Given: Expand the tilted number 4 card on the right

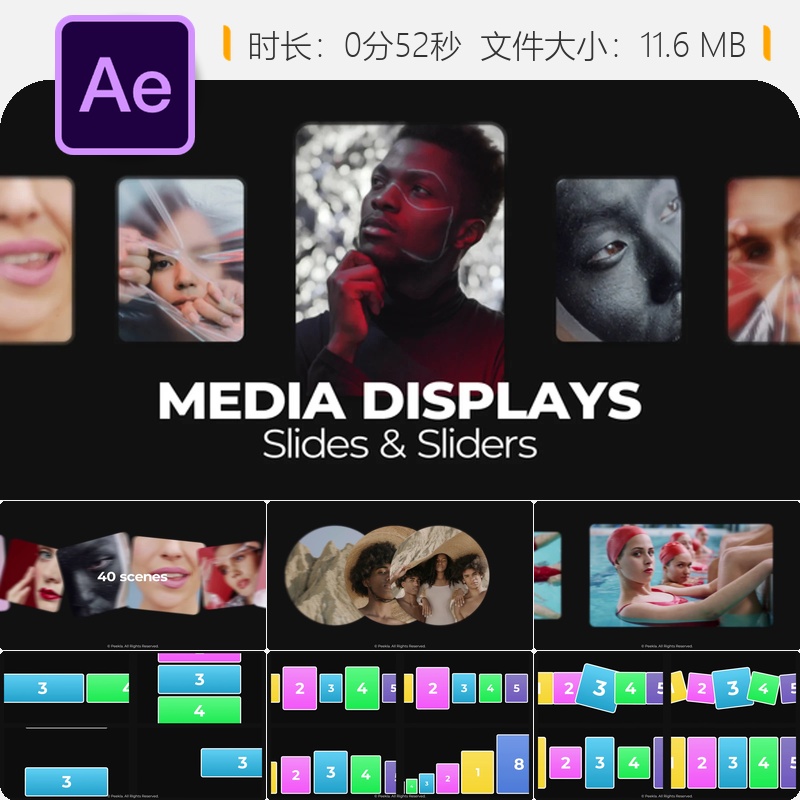Looking at the screenshot, I should click(x=763, y=688).
